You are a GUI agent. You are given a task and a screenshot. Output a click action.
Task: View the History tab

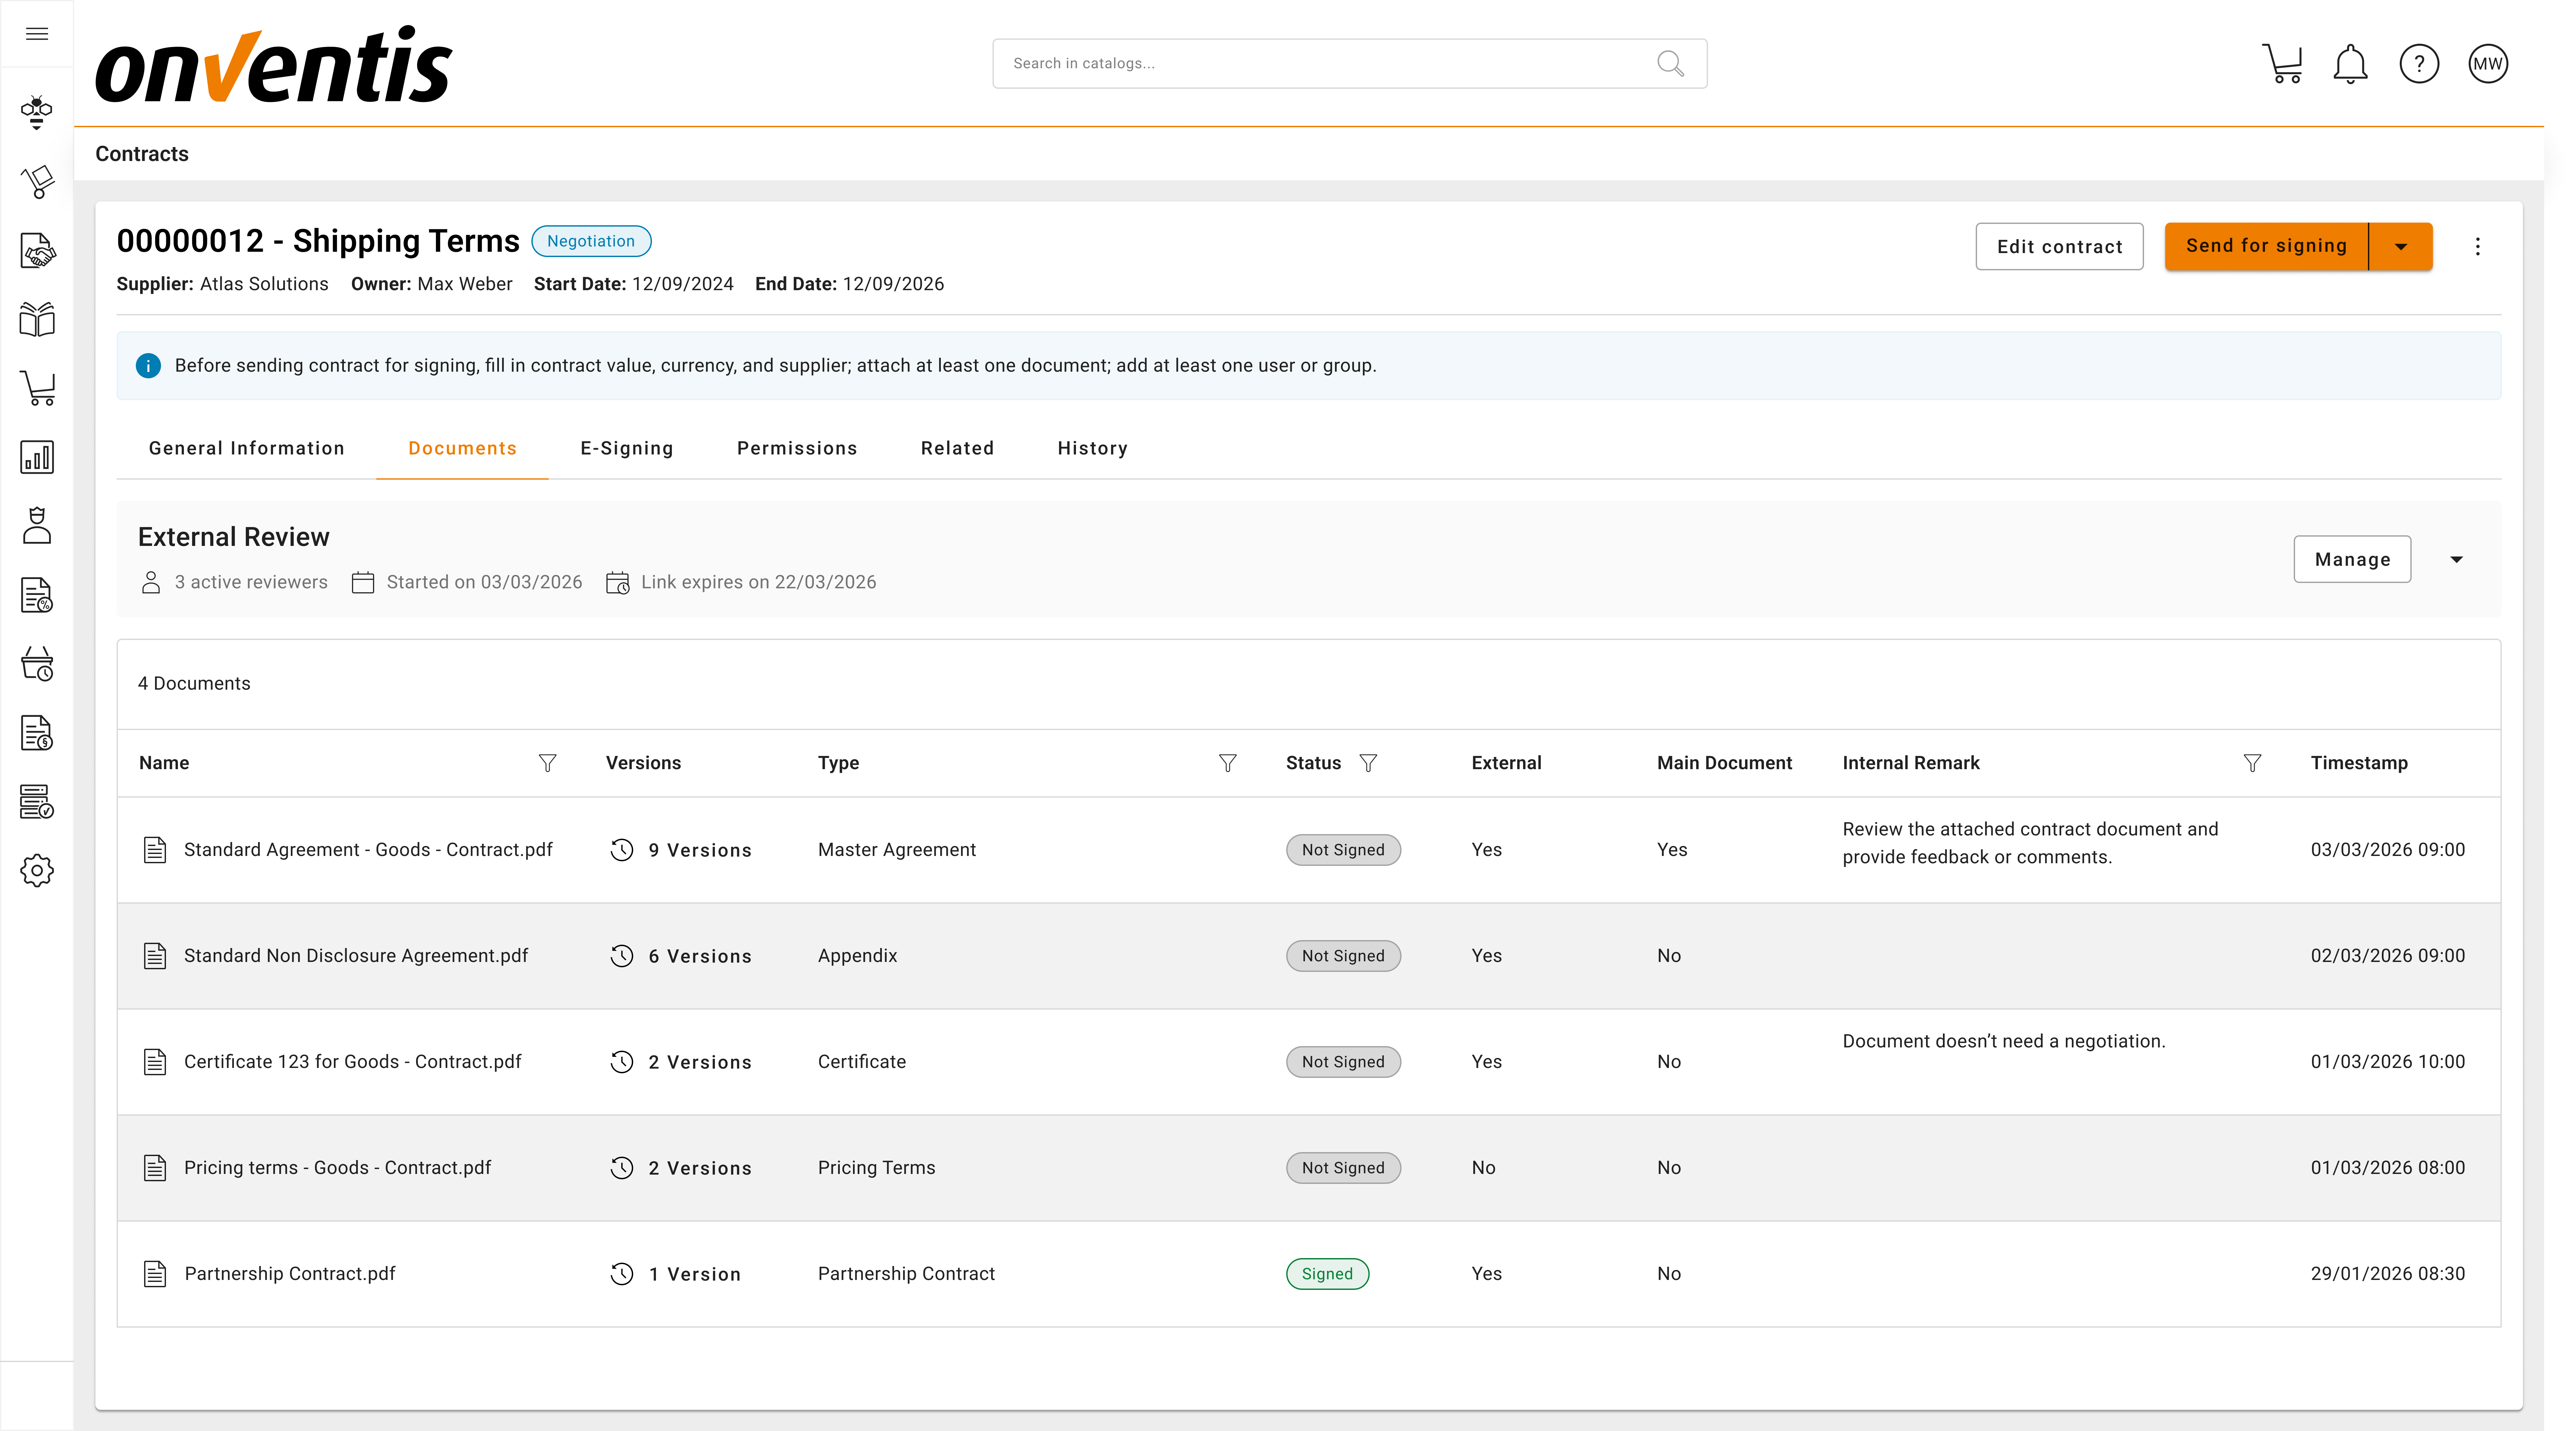pos(1093,448)
